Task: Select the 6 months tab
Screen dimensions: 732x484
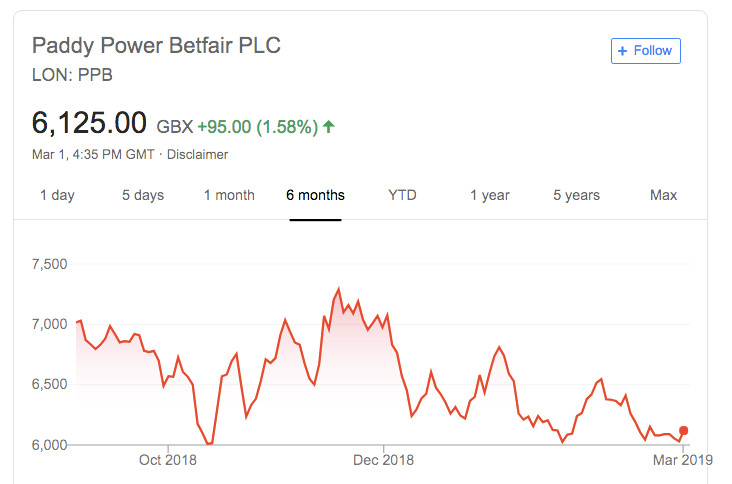Action: pyautogui.click(x=315, y=195)
